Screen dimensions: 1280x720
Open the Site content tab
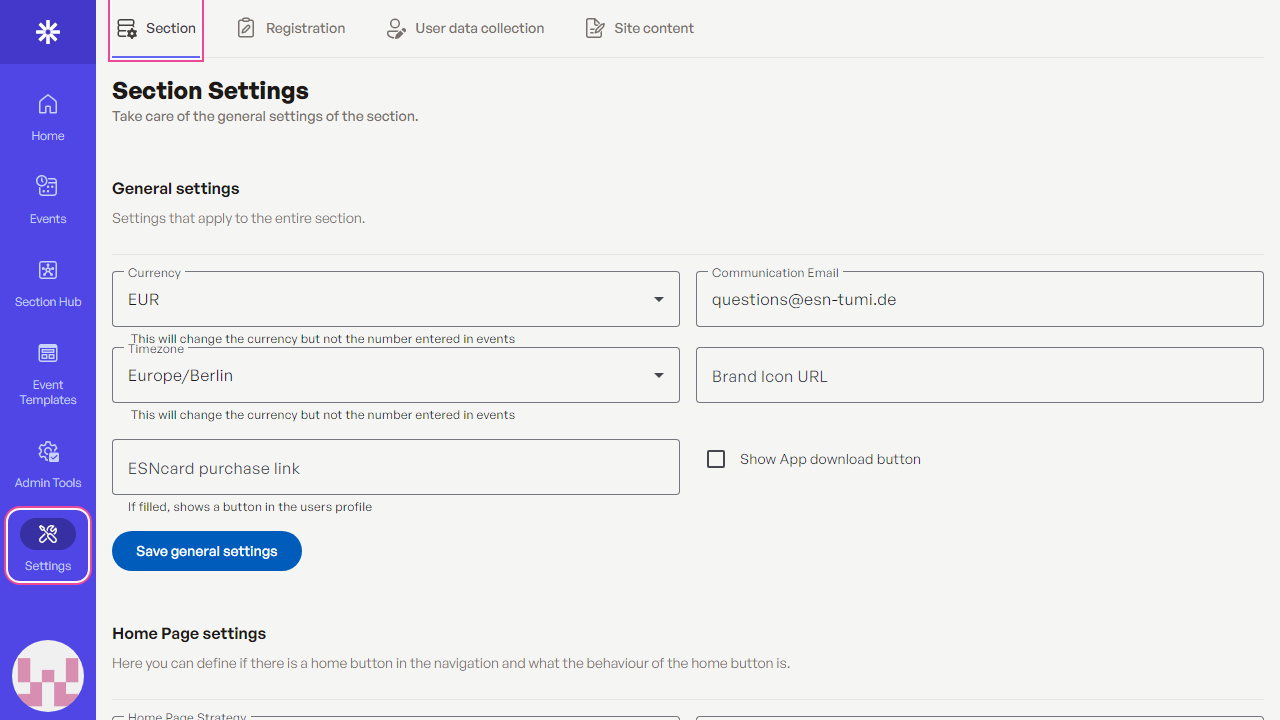pos(639,28)
